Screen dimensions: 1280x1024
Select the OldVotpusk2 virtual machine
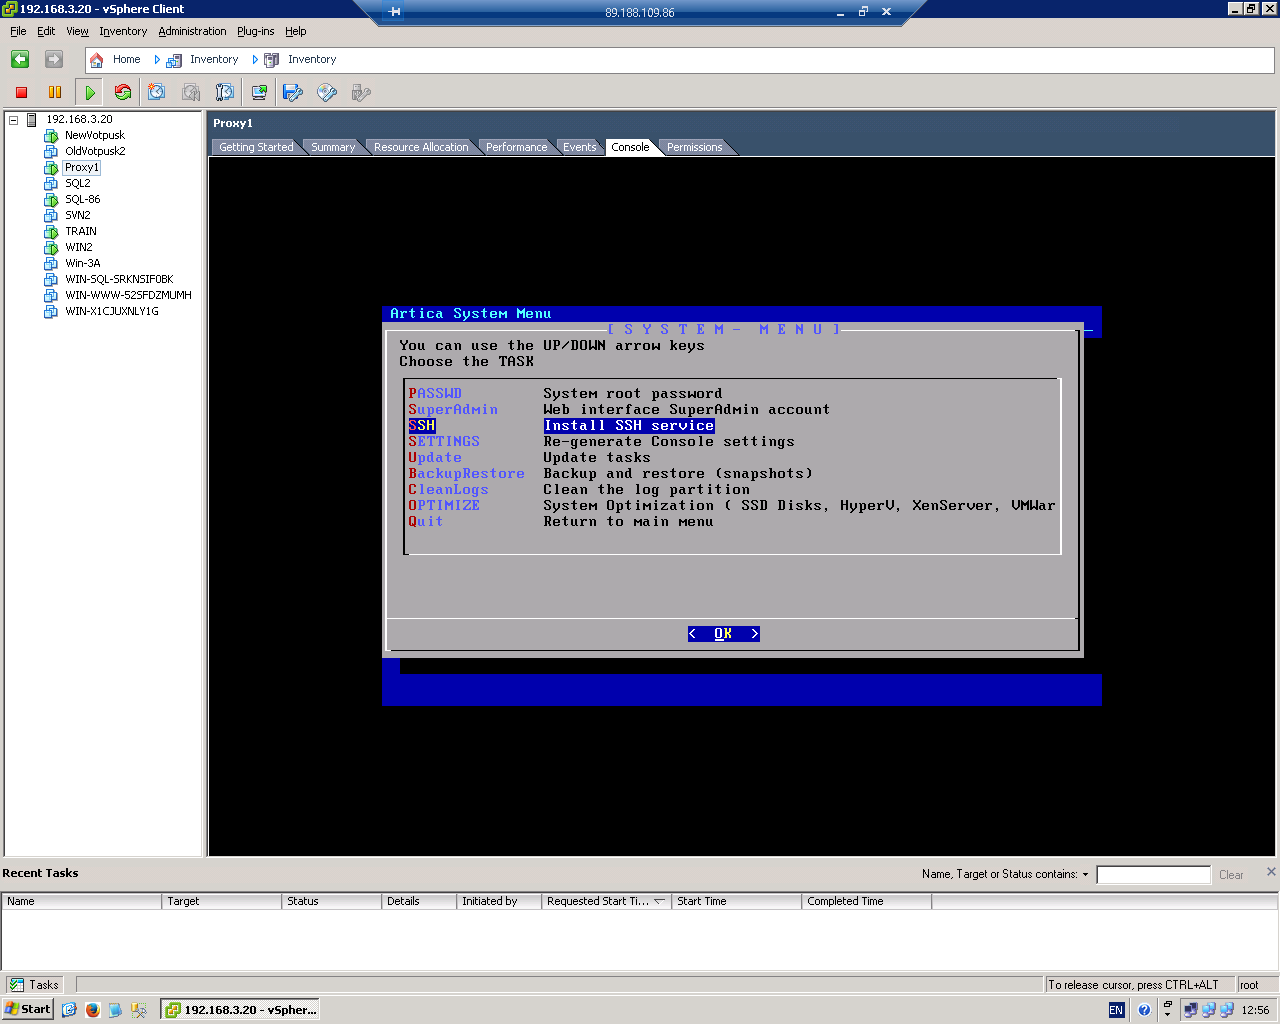tap(95, 151)
